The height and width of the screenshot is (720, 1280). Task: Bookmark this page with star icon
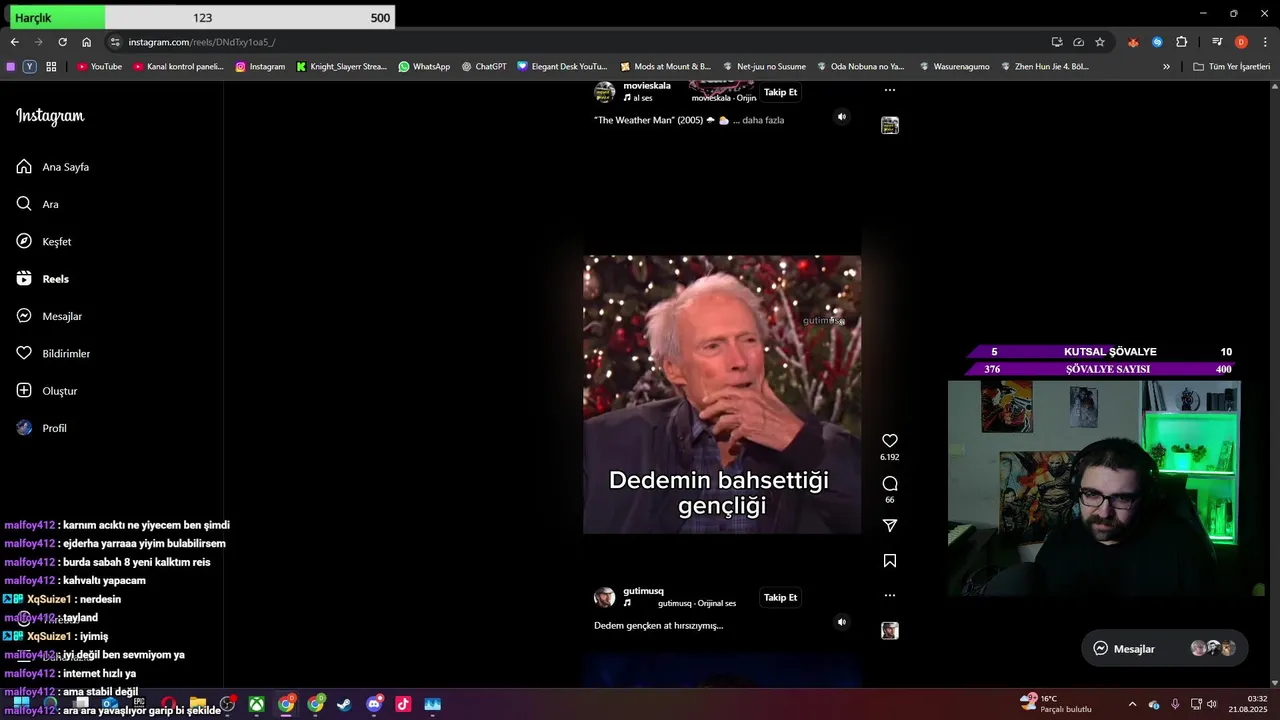(1100, 42)
